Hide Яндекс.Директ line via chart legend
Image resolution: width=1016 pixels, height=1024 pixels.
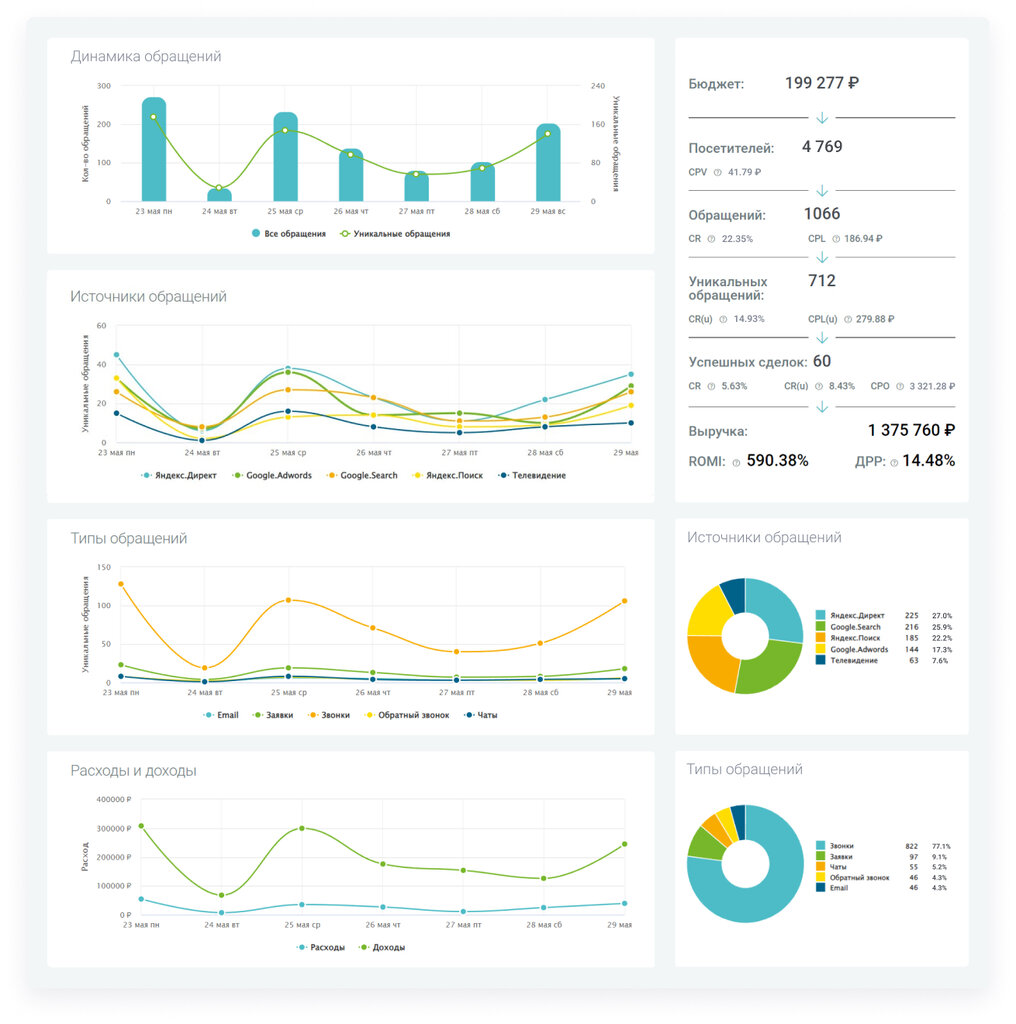point(178,475)
